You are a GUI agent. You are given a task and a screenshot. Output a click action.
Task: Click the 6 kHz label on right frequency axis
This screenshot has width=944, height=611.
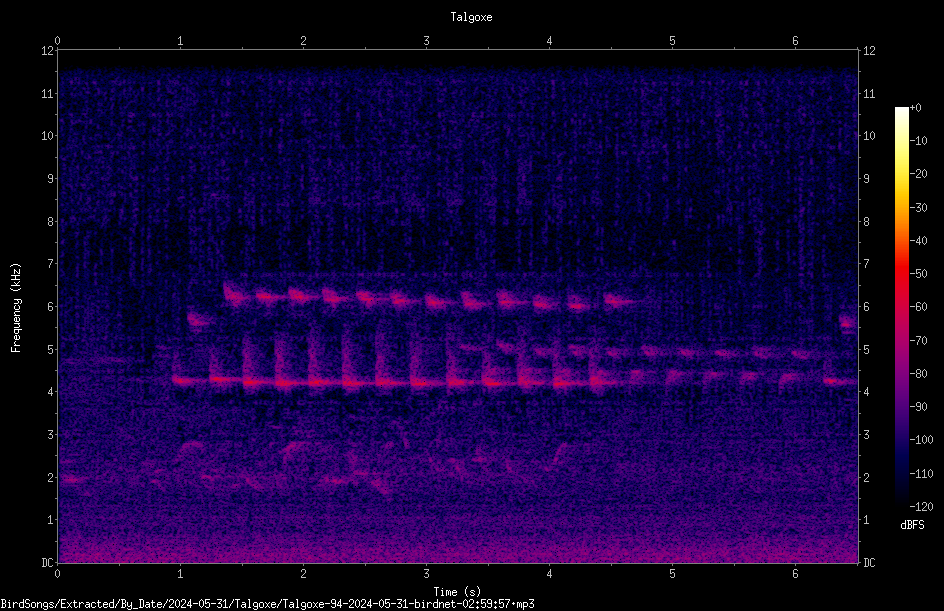866,306
